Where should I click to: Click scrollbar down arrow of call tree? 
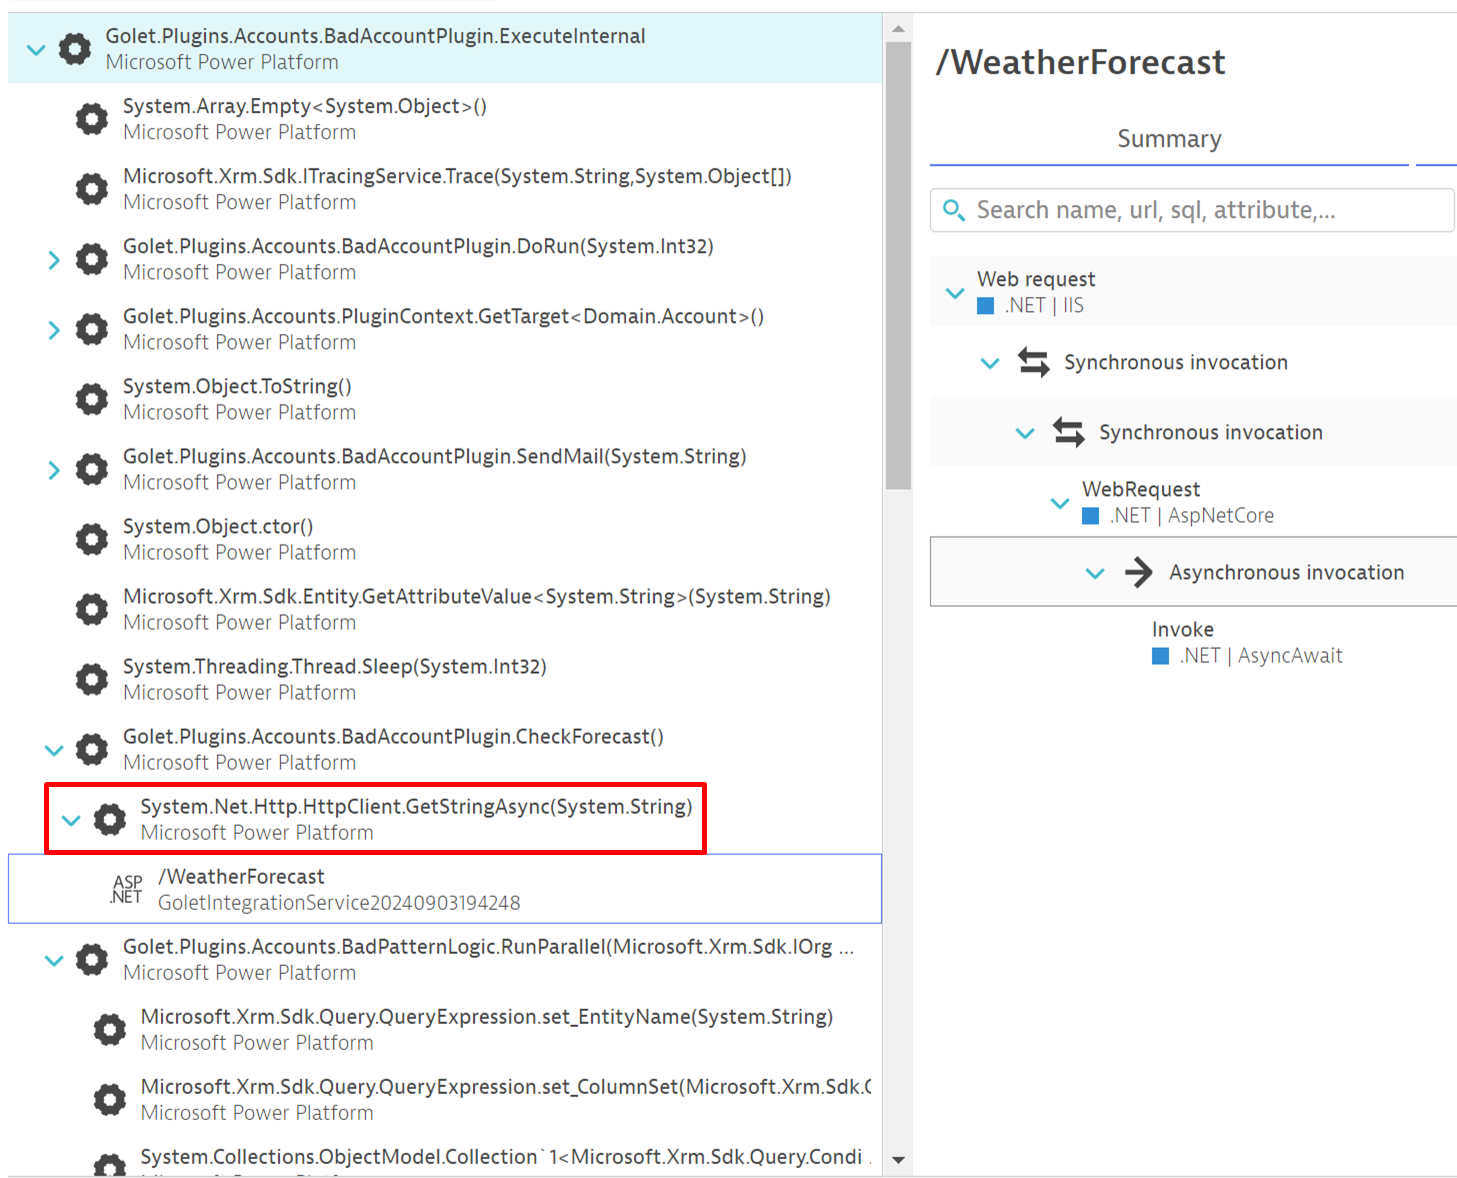click(898, 1160)
